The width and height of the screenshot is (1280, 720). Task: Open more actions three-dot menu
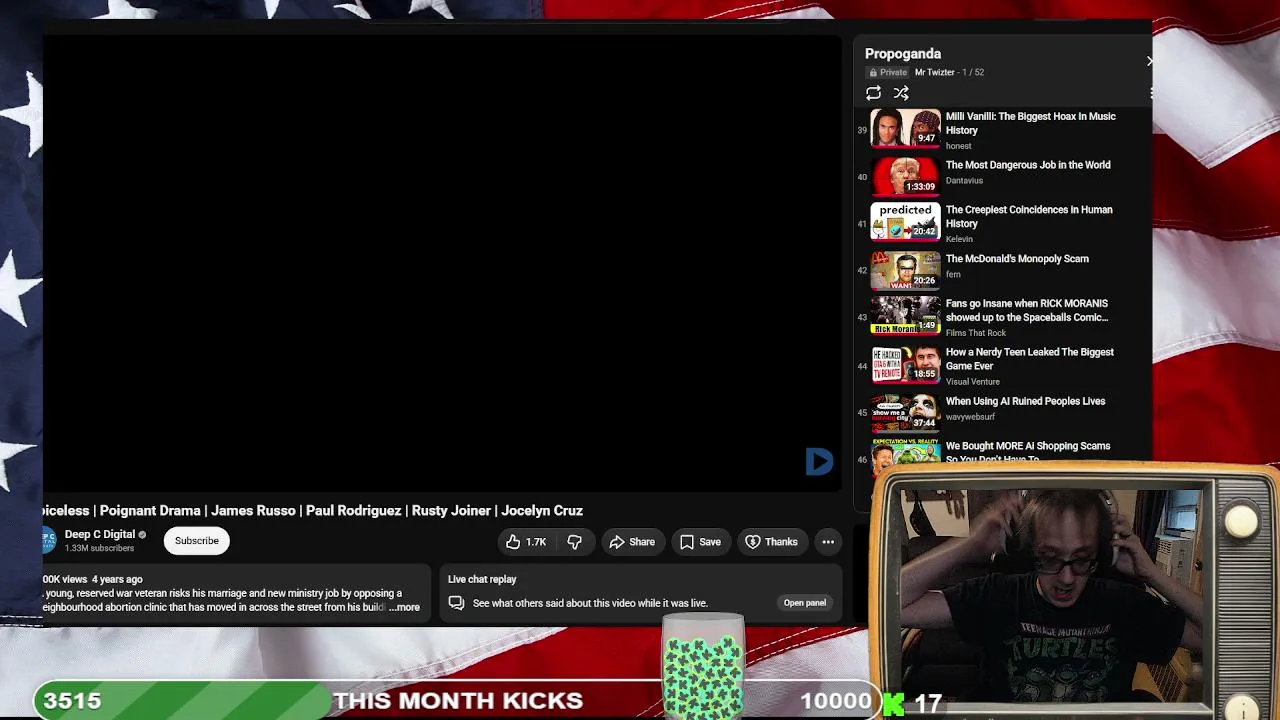[x=828, y=542]
